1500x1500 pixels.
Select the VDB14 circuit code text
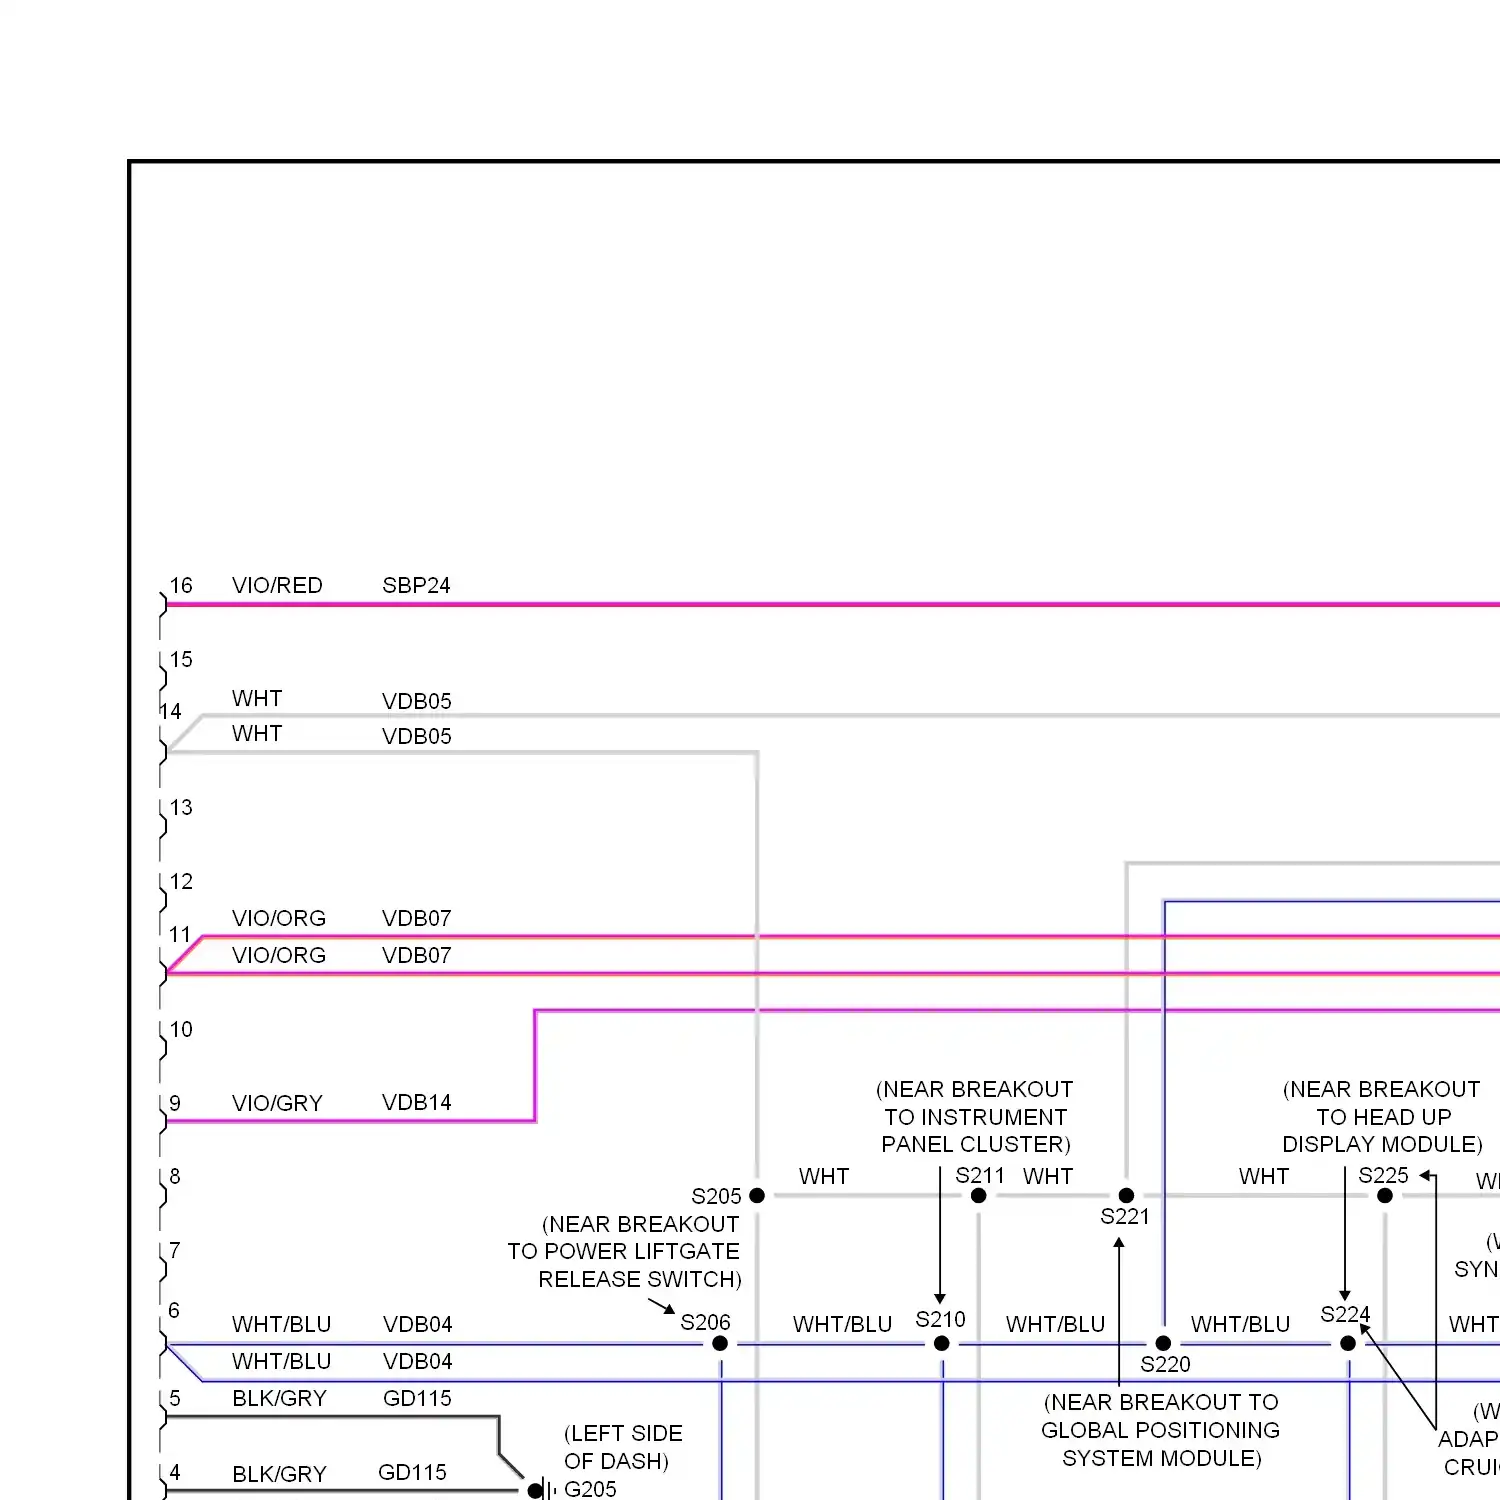click(x=416, y=1102)
